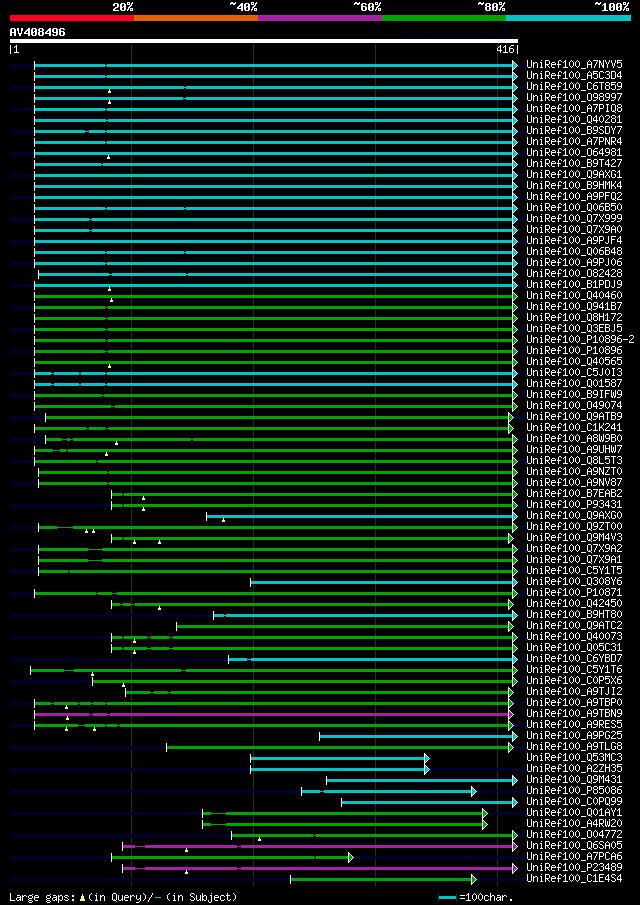Select hit label UniRef100_C6T859
This screenshot has width=640, height=905.
[574, 86]
